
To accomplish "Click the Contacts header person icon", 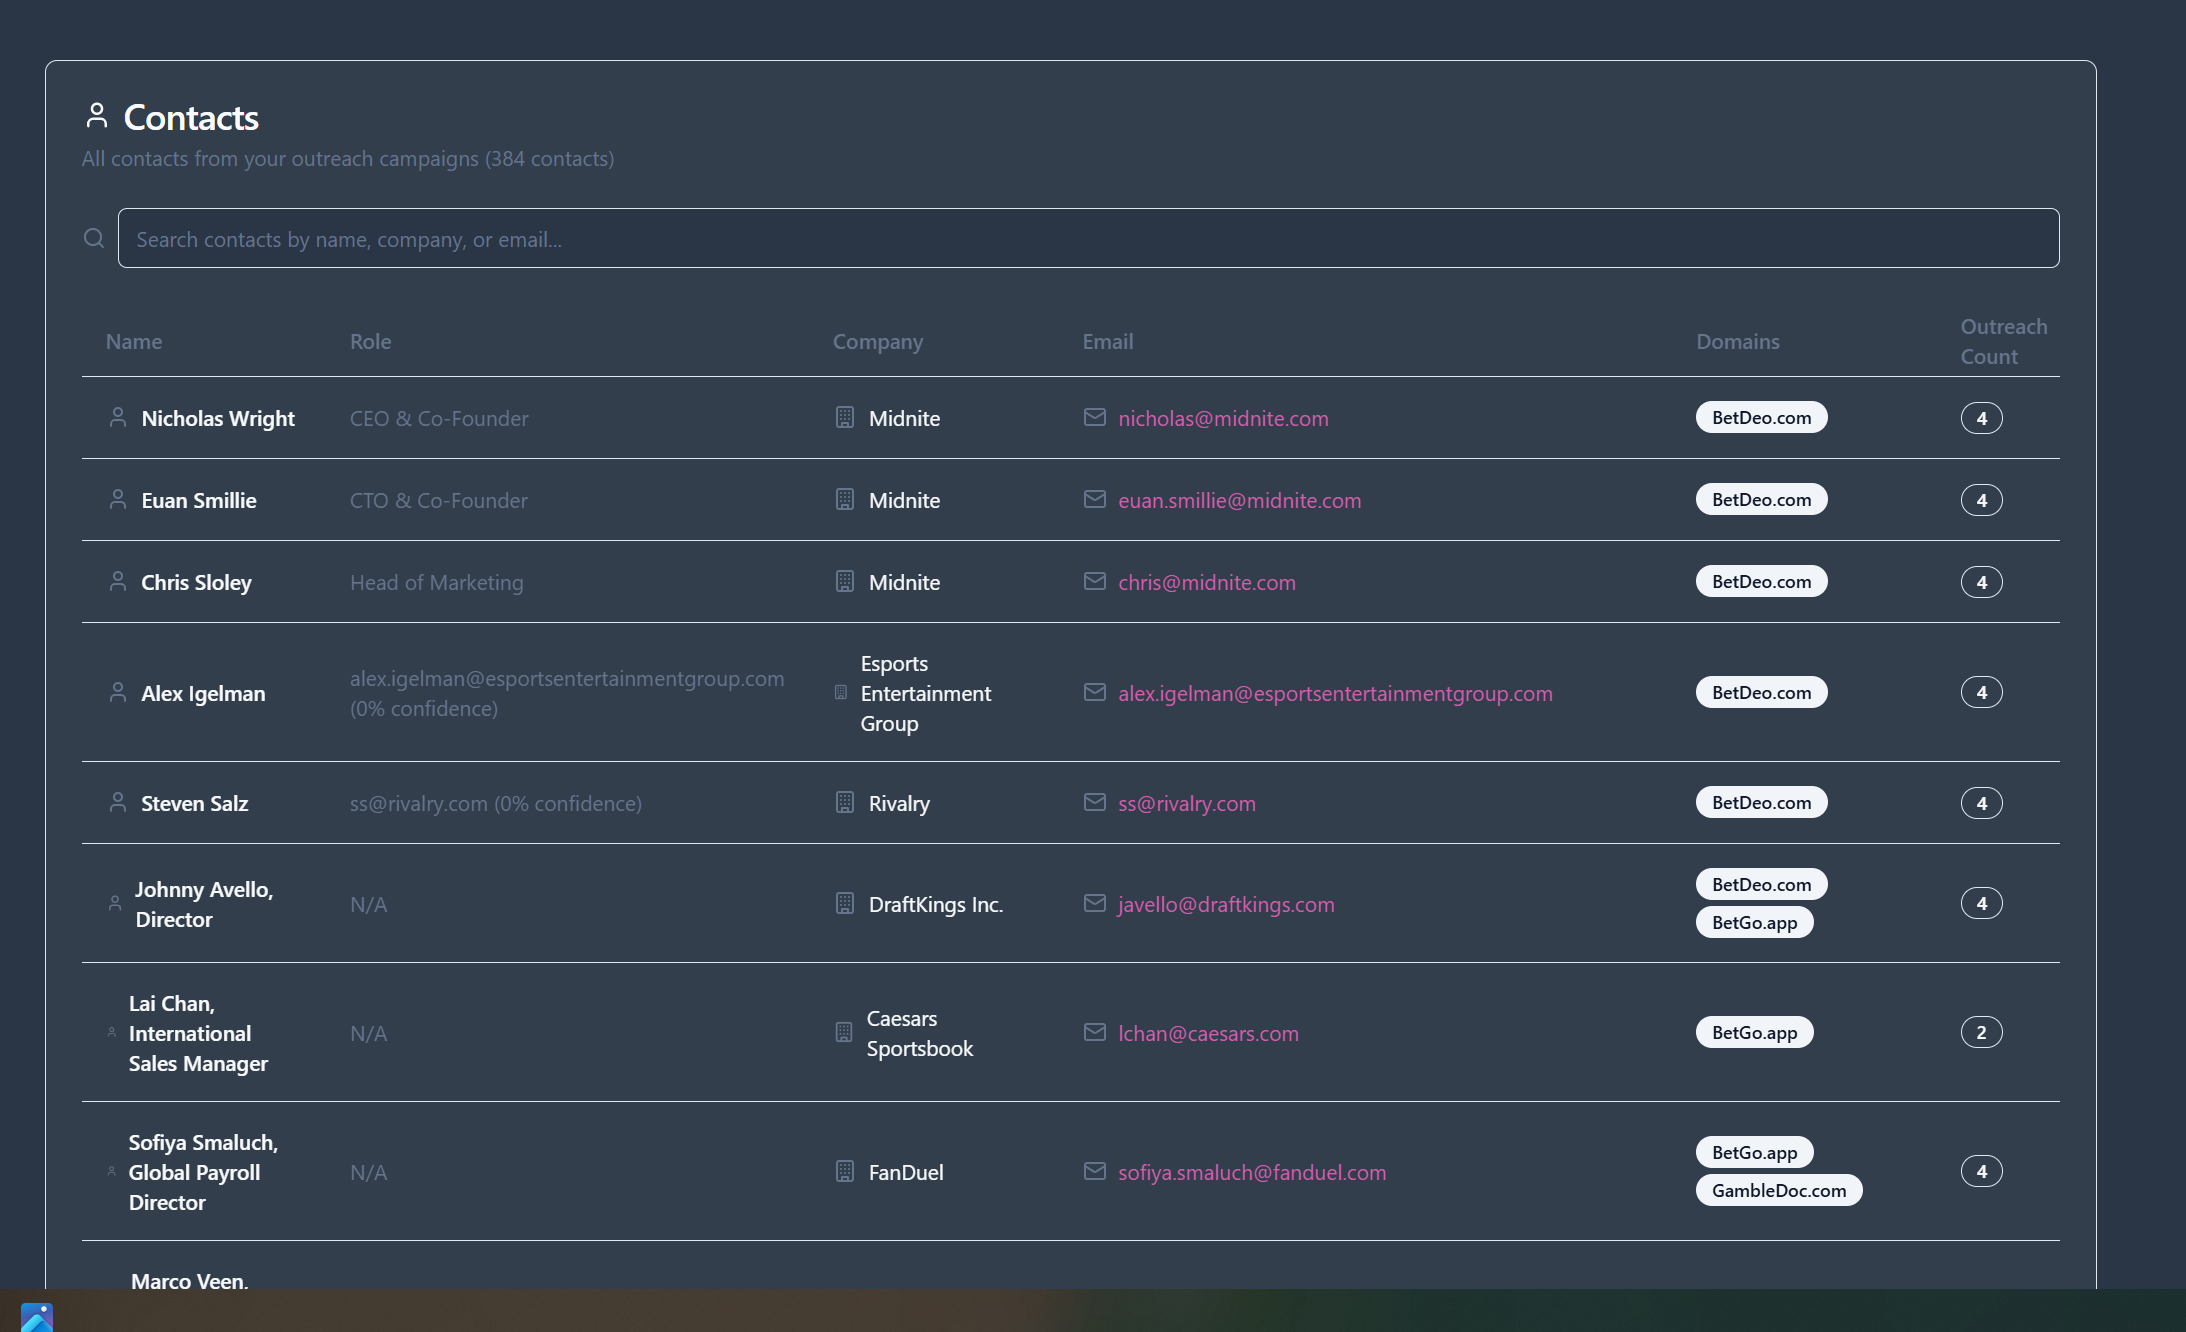I will coord(97,116).
